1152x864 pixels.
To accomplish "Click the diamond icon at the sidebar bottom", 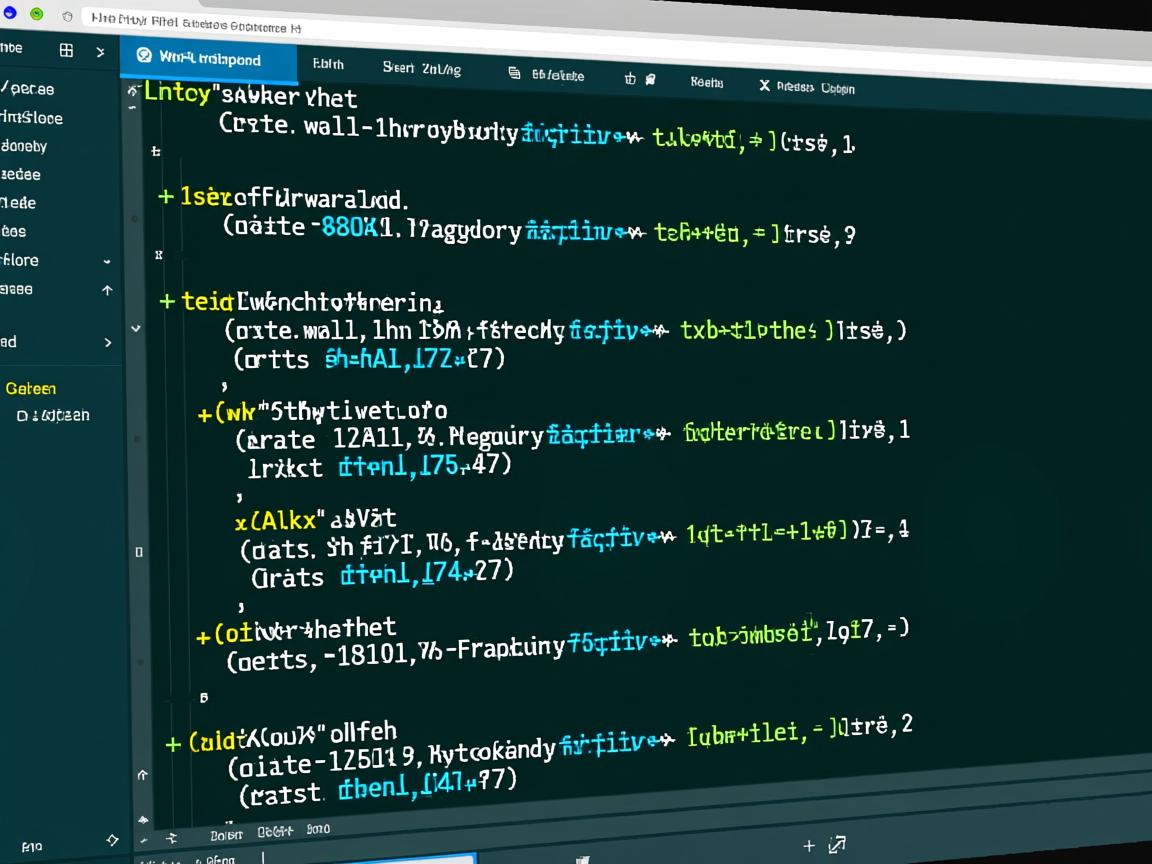I will [112, 840].
